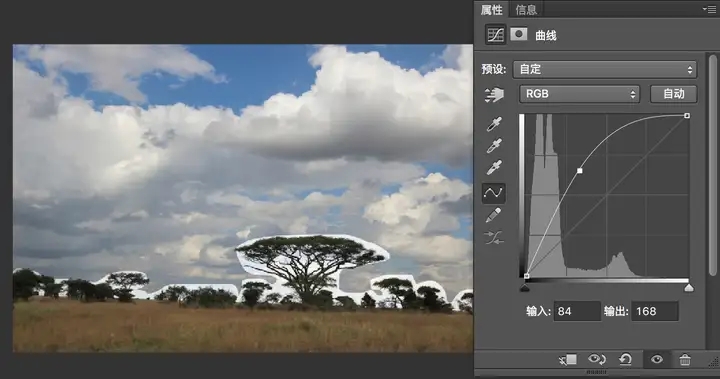Screen dimensions: 720x379
Task: Select the white point eyedropper
Action: click(494, 168)
